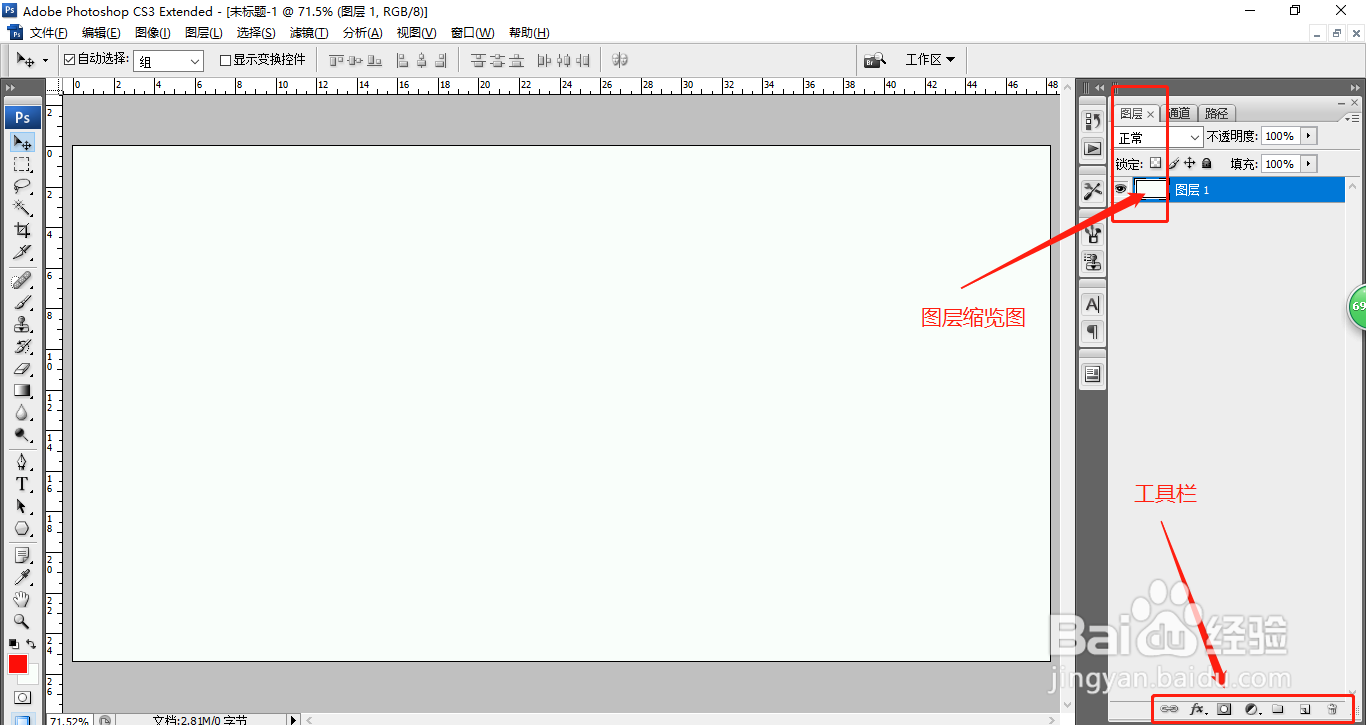
Task: Open the 组 auto-select dropdown
Action: pos(168,61)
